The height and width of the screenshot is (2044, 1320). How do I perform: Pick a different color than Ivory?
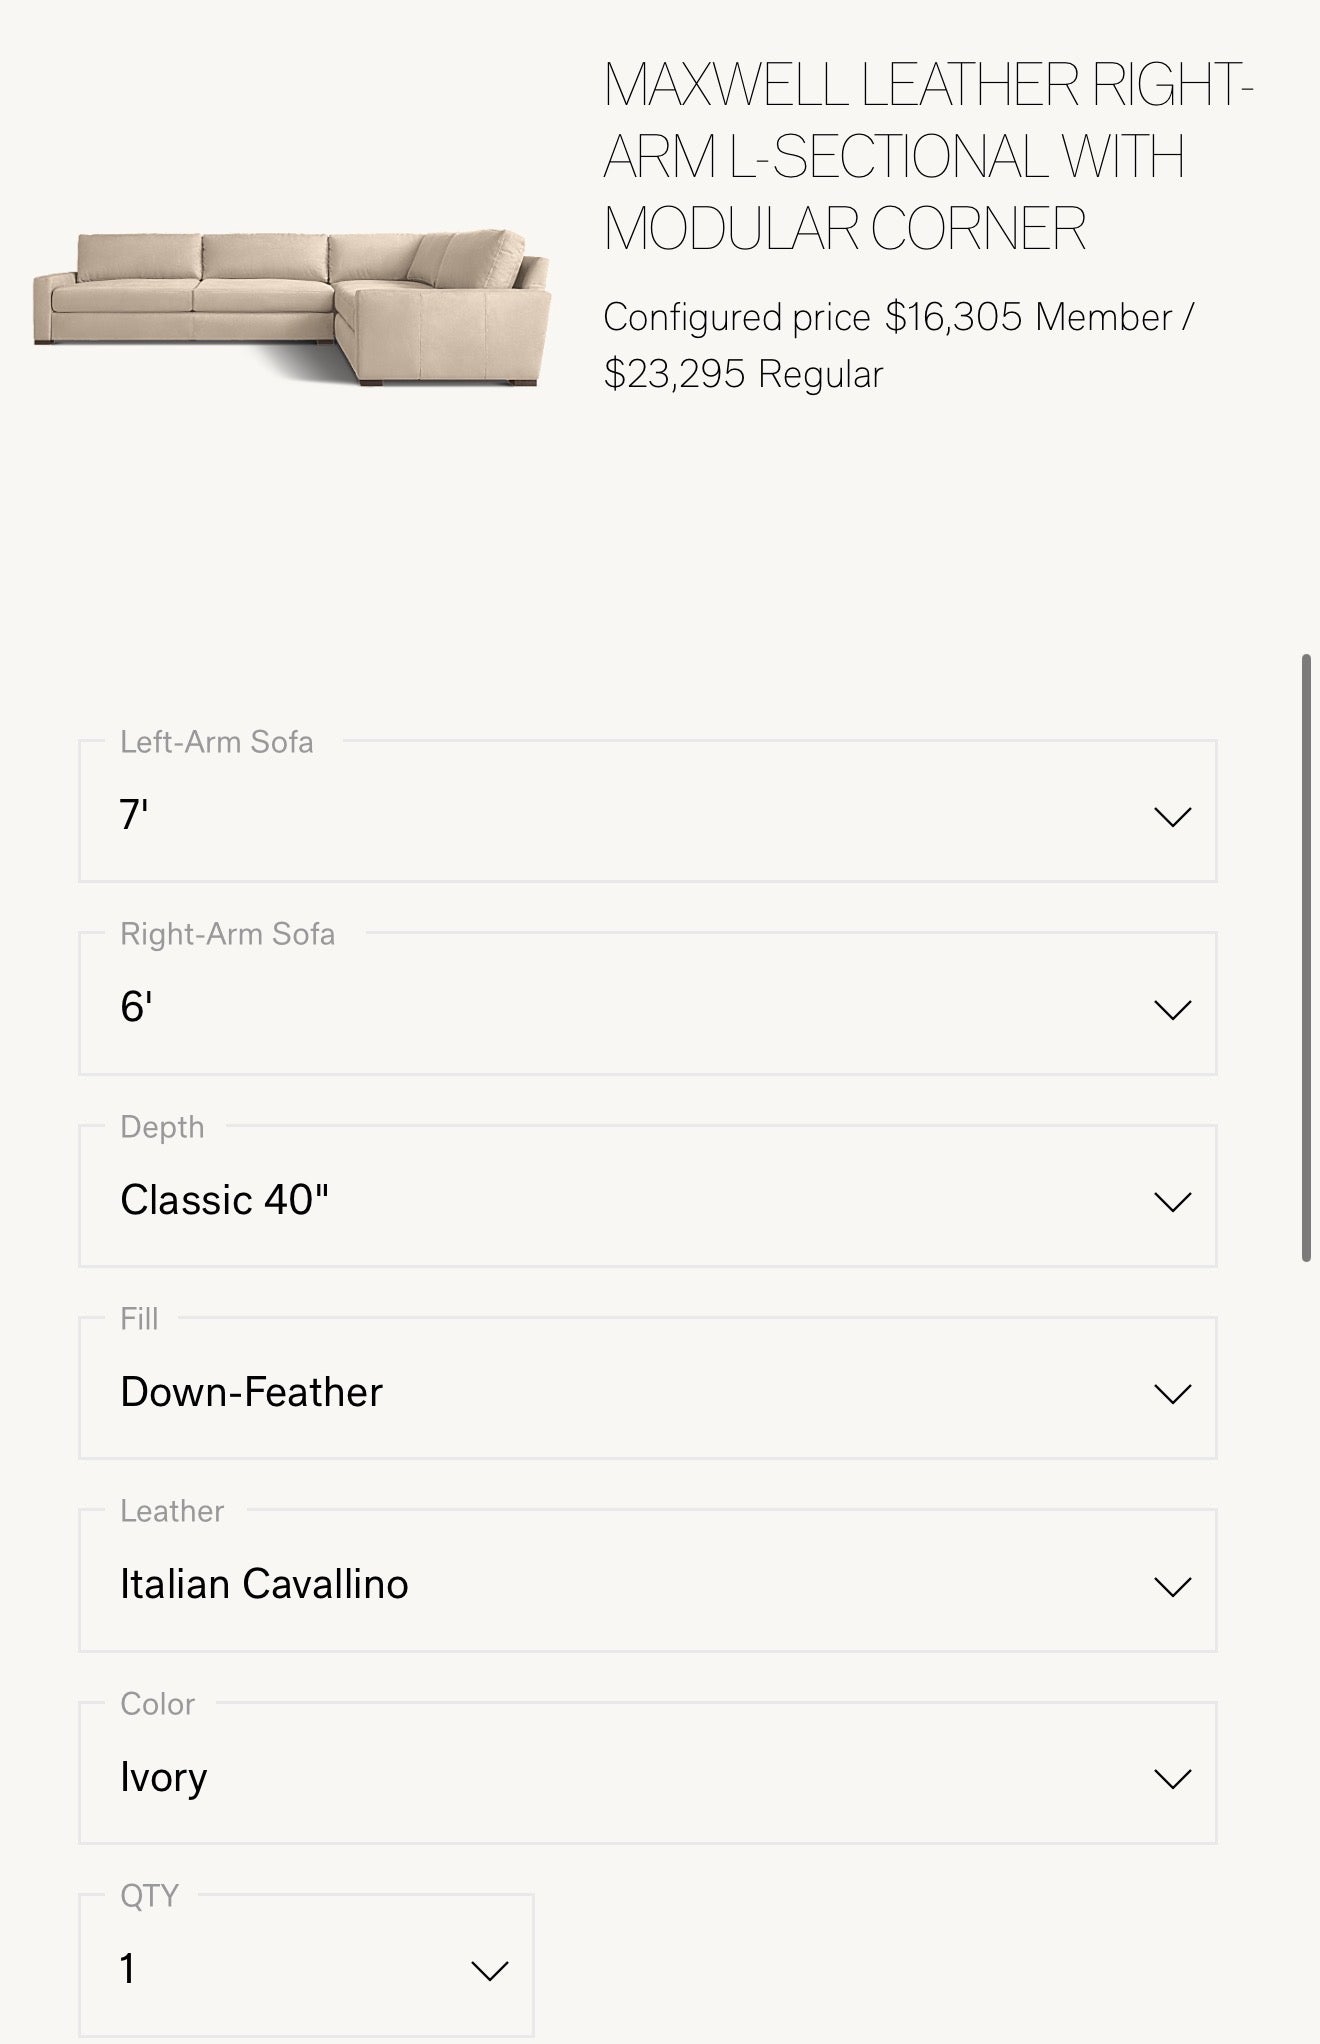(x=646, y=1773)
